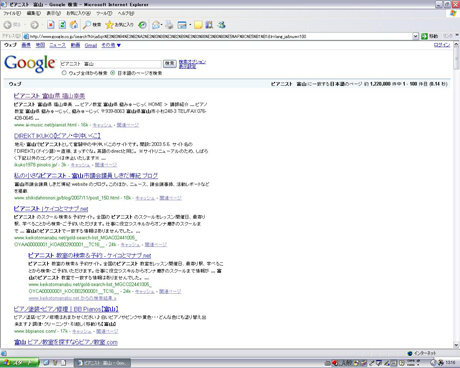Open the address bar dropdown arrow
460x368 pixels.
point(415,36)
